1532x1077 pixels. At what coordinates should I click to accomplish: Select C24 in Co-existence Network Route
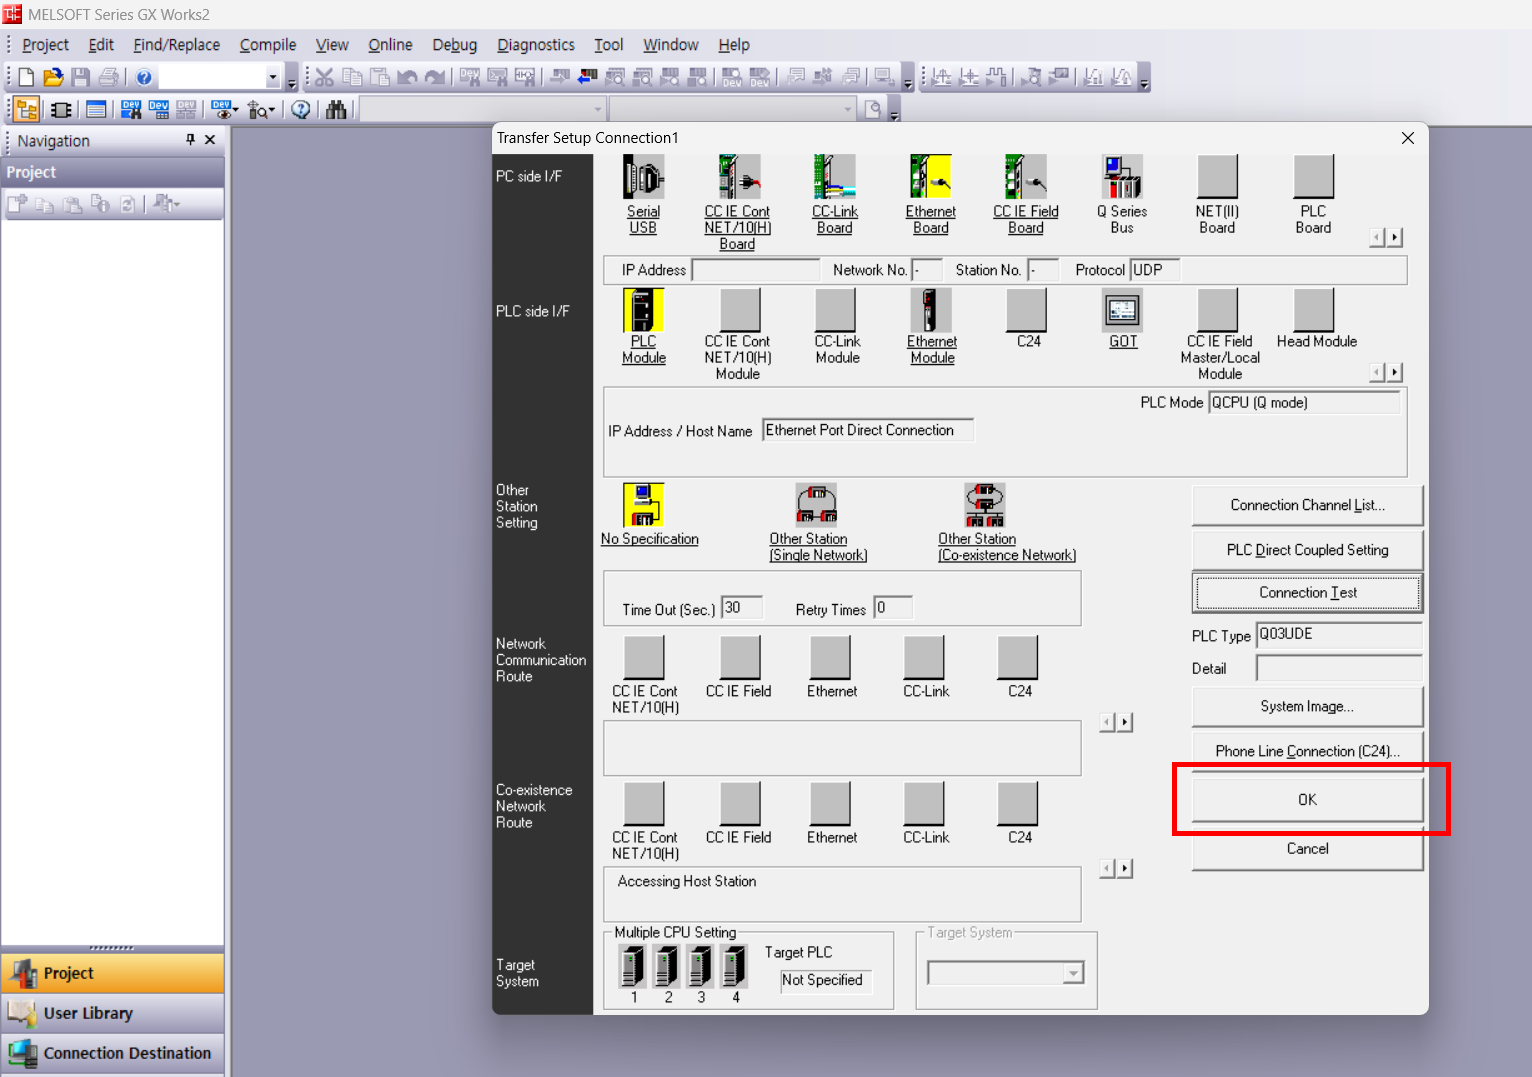click(x=1018, y=804)
